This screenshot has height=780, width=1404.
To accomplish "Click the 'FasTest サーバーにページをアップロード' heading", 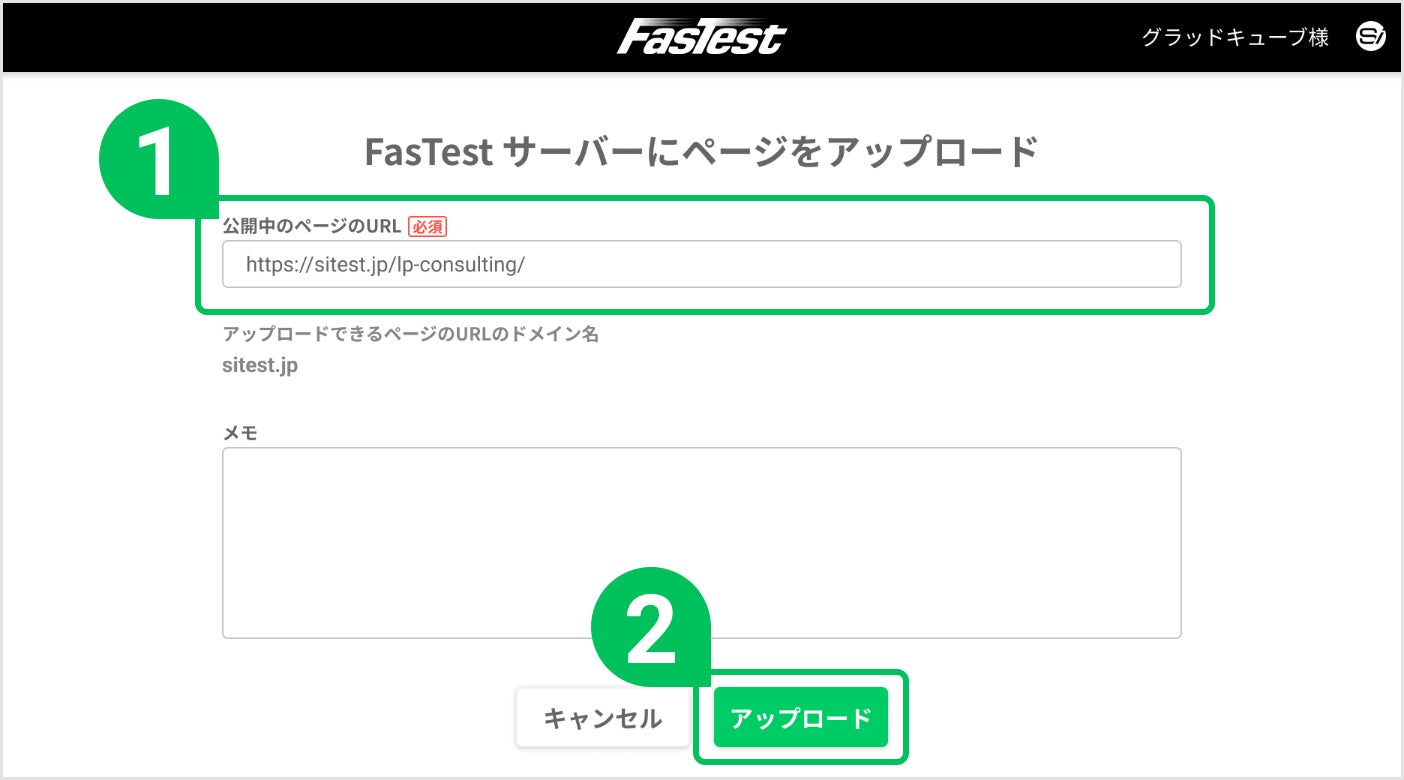I will click(x=701, y=153).
